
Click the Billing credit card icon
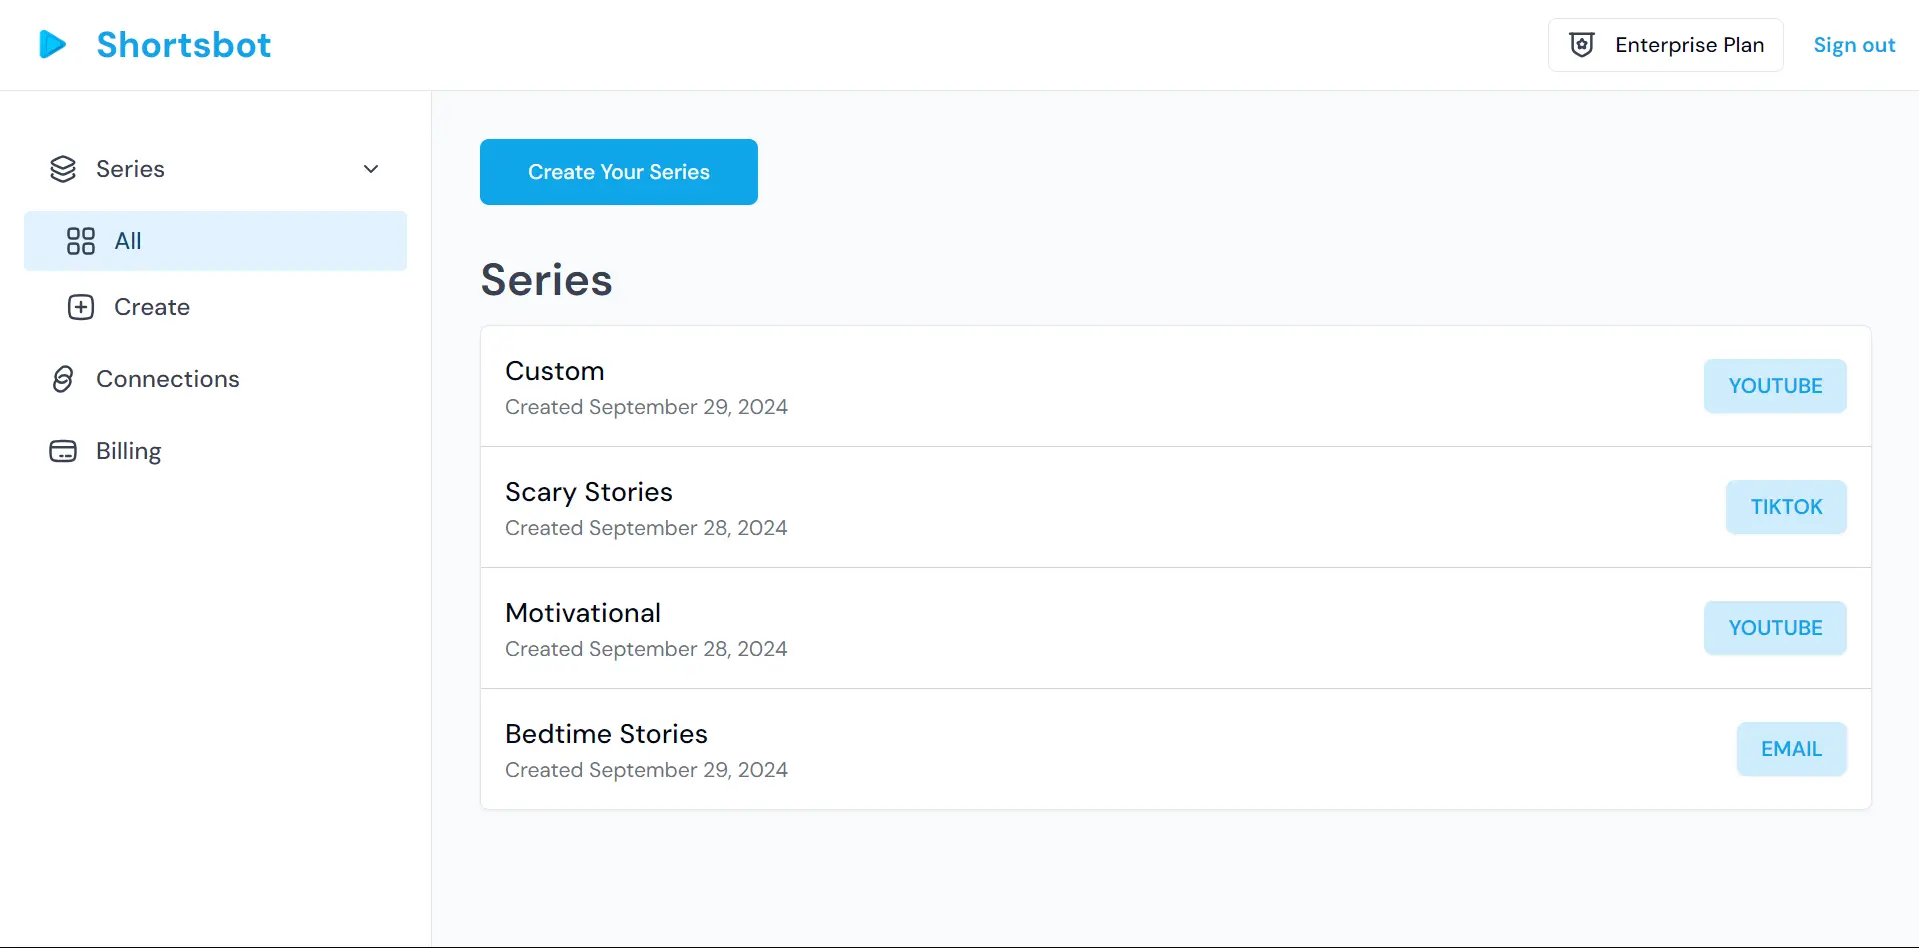coord(63,451)
